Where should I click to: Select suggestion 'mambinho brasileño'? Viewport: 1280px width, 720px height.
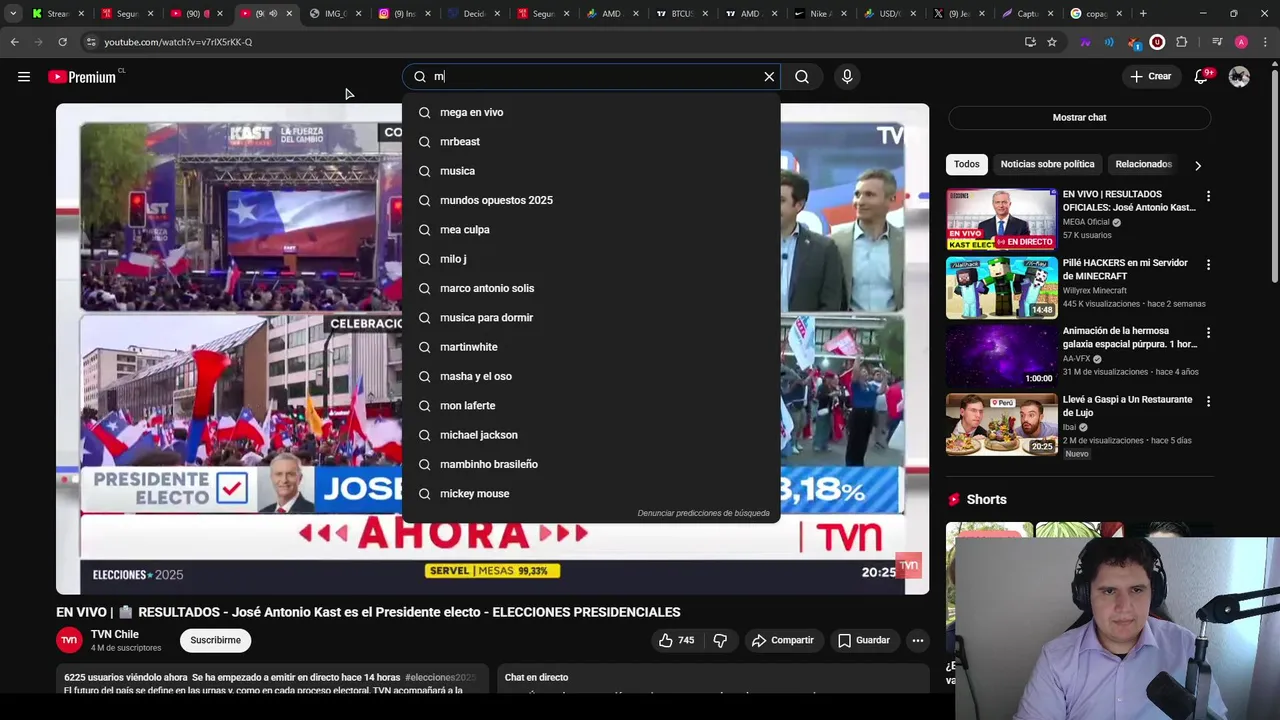point(591,464)
